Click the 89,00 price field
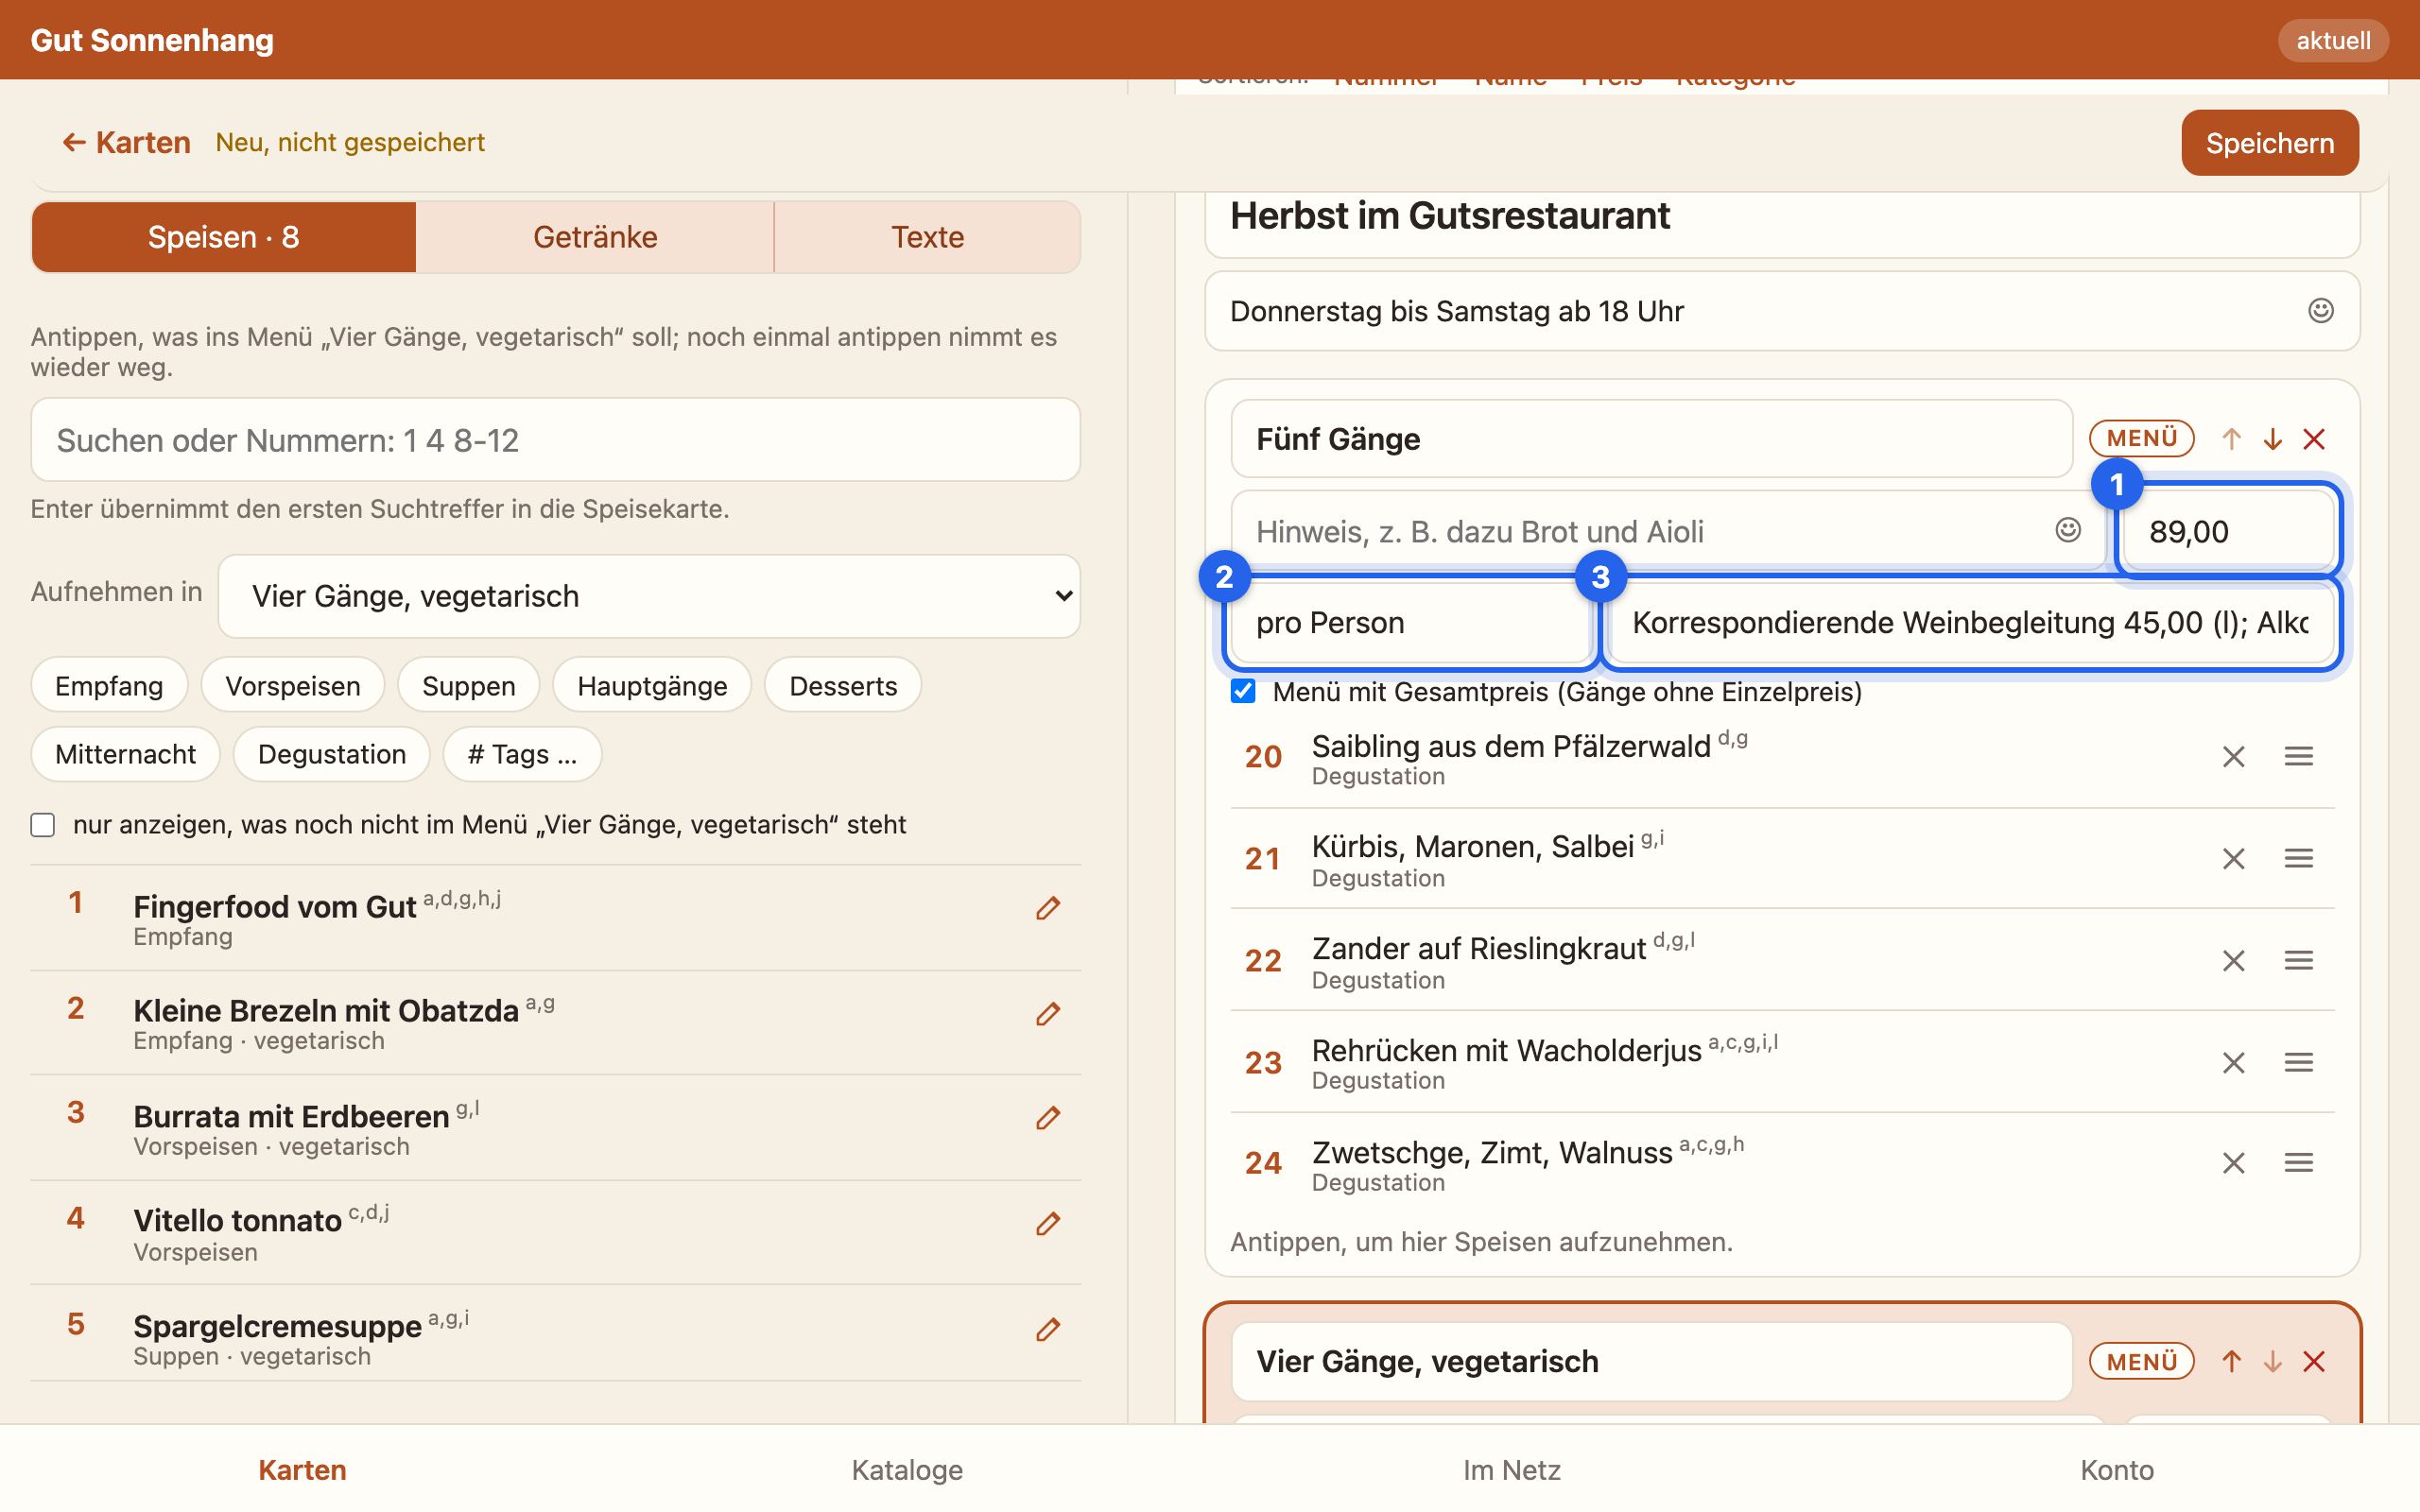 [2227, 531]
